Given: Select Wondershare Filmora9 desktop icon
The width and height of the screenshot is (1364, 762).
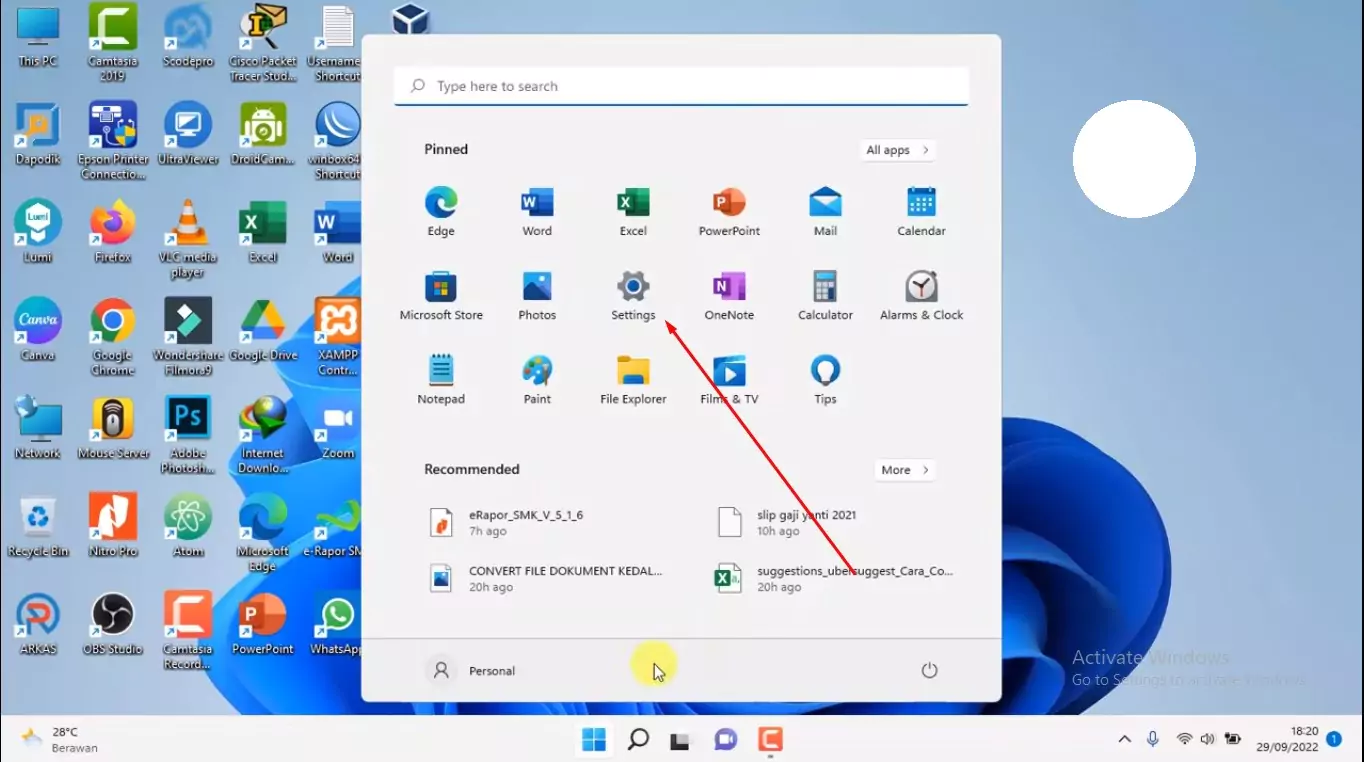Looking at the screenshot, I should pyautogui.click(x=188, y=336).
